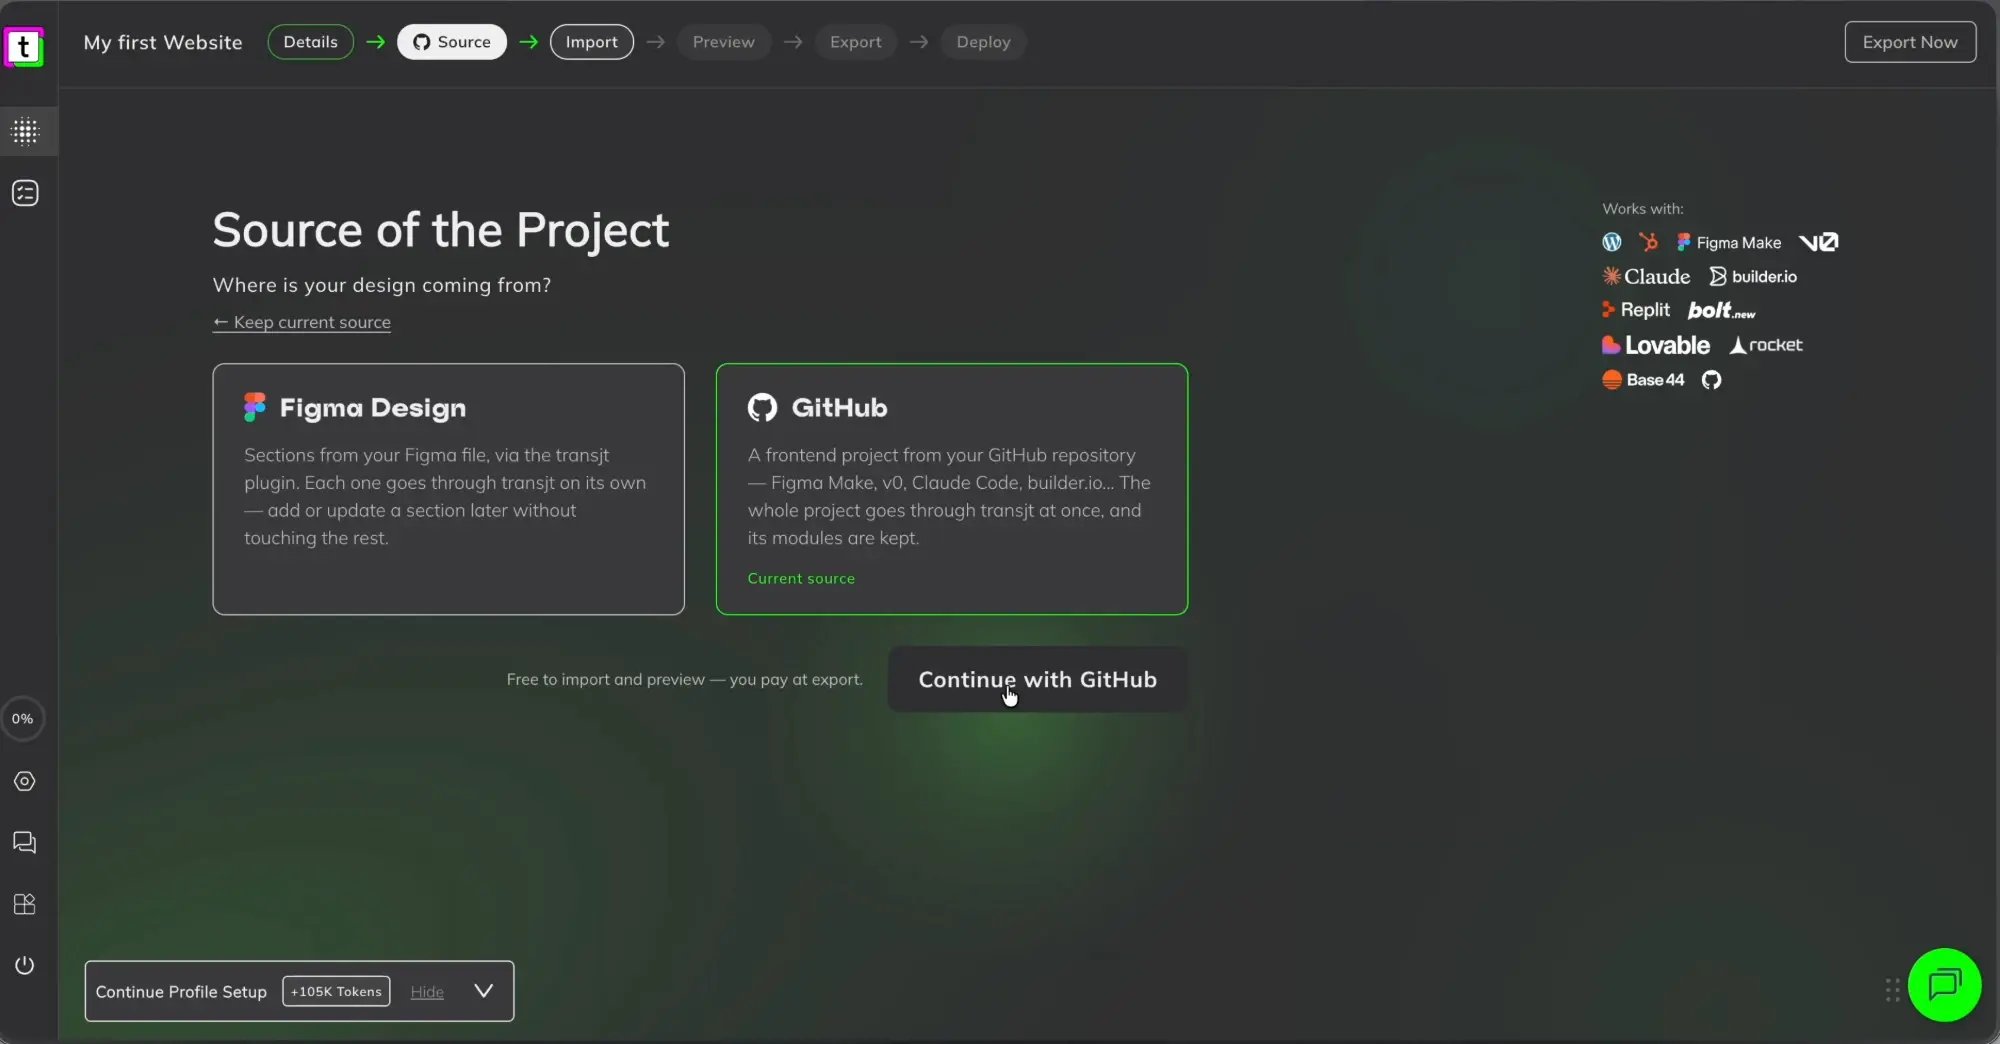Click the Claude logo
Screen dimensions: 2000x1044
click(1646, 276)
